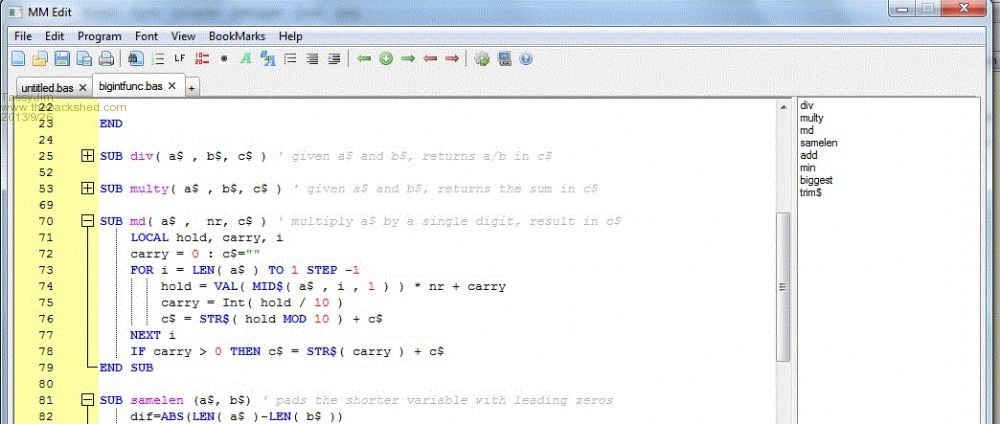Click the blue help question mark icon
This screenshot has height=424, width=1000.
click(526, 59)
